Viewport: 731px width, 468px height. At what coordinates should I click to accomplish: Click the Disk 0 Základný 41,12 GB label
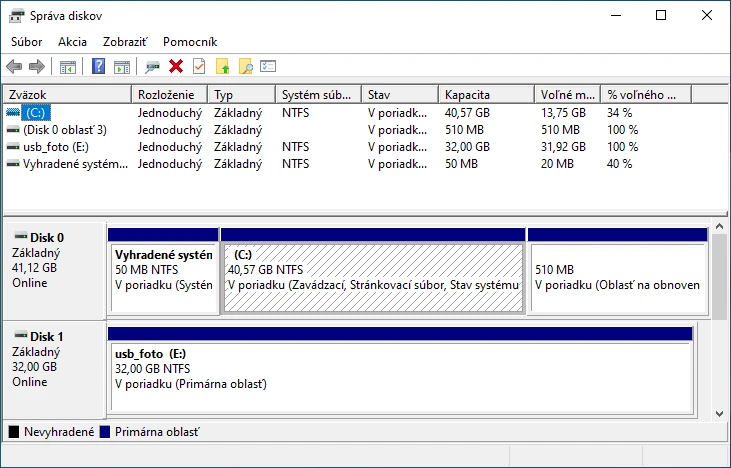54,270
